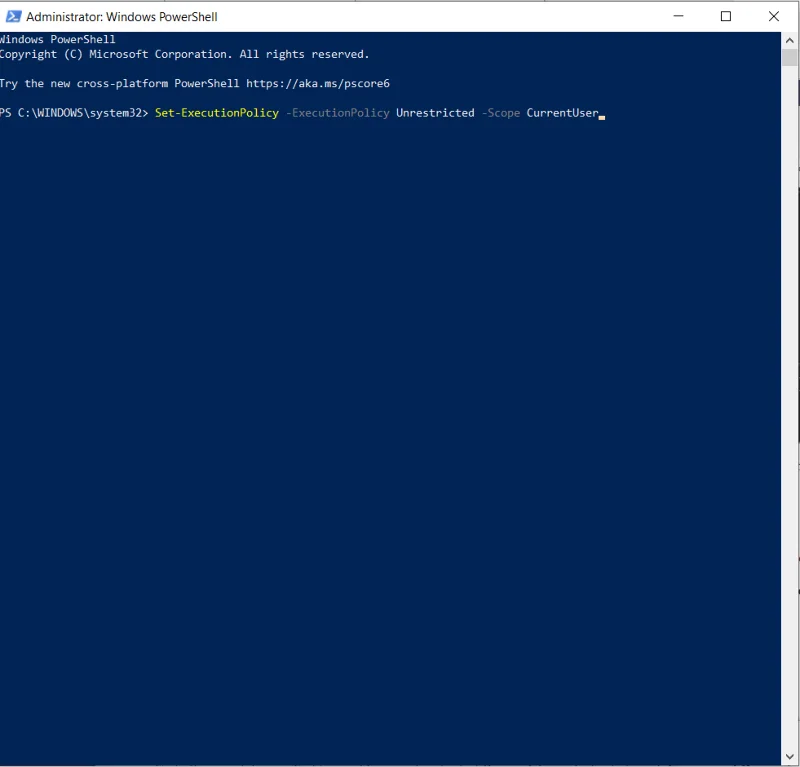Click the word Unrestricted in the command

click(x=435, y=113)
